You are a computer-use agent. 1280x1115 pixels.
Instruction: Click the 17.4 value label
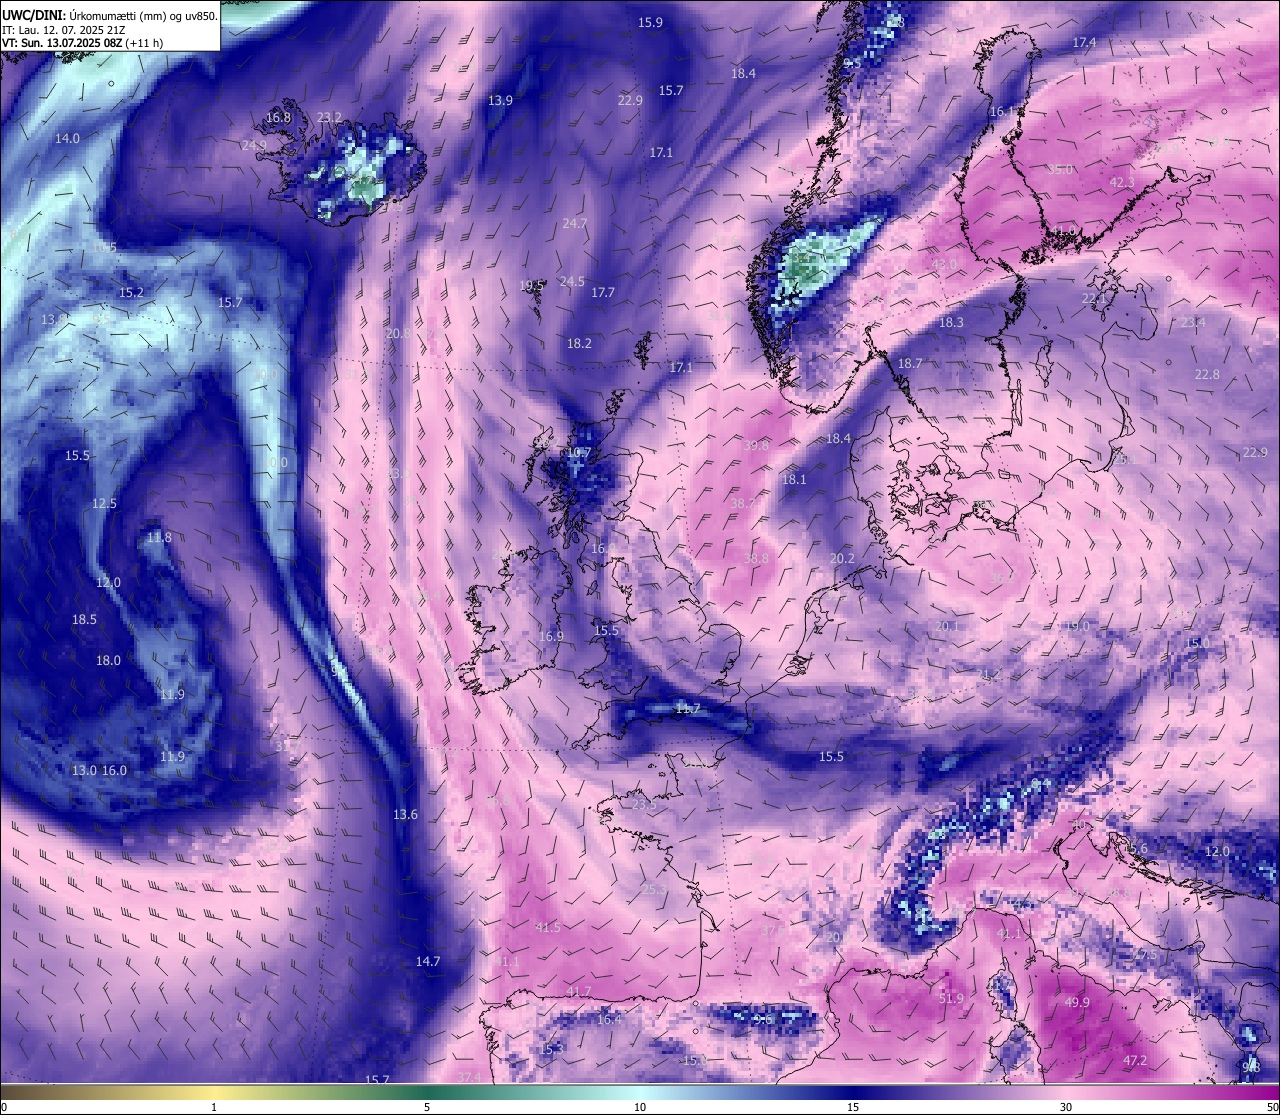click(1084, 43)
